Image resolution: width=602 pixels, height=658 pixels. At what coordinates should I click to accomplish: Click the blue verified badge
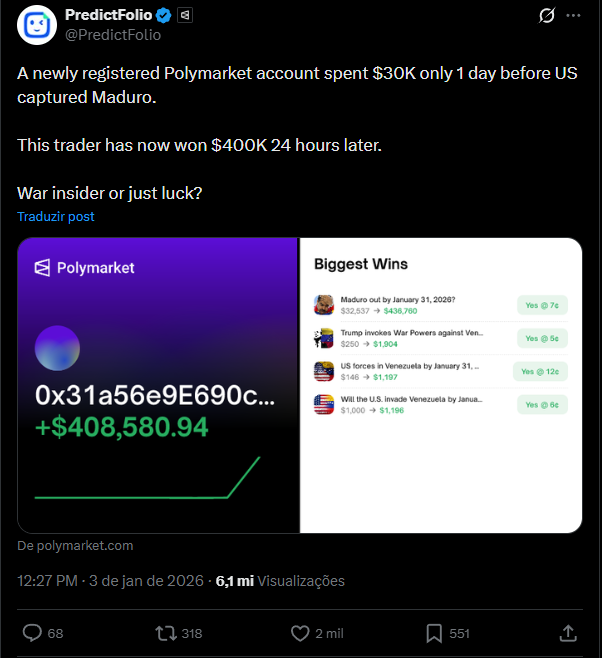click(164, 16)
